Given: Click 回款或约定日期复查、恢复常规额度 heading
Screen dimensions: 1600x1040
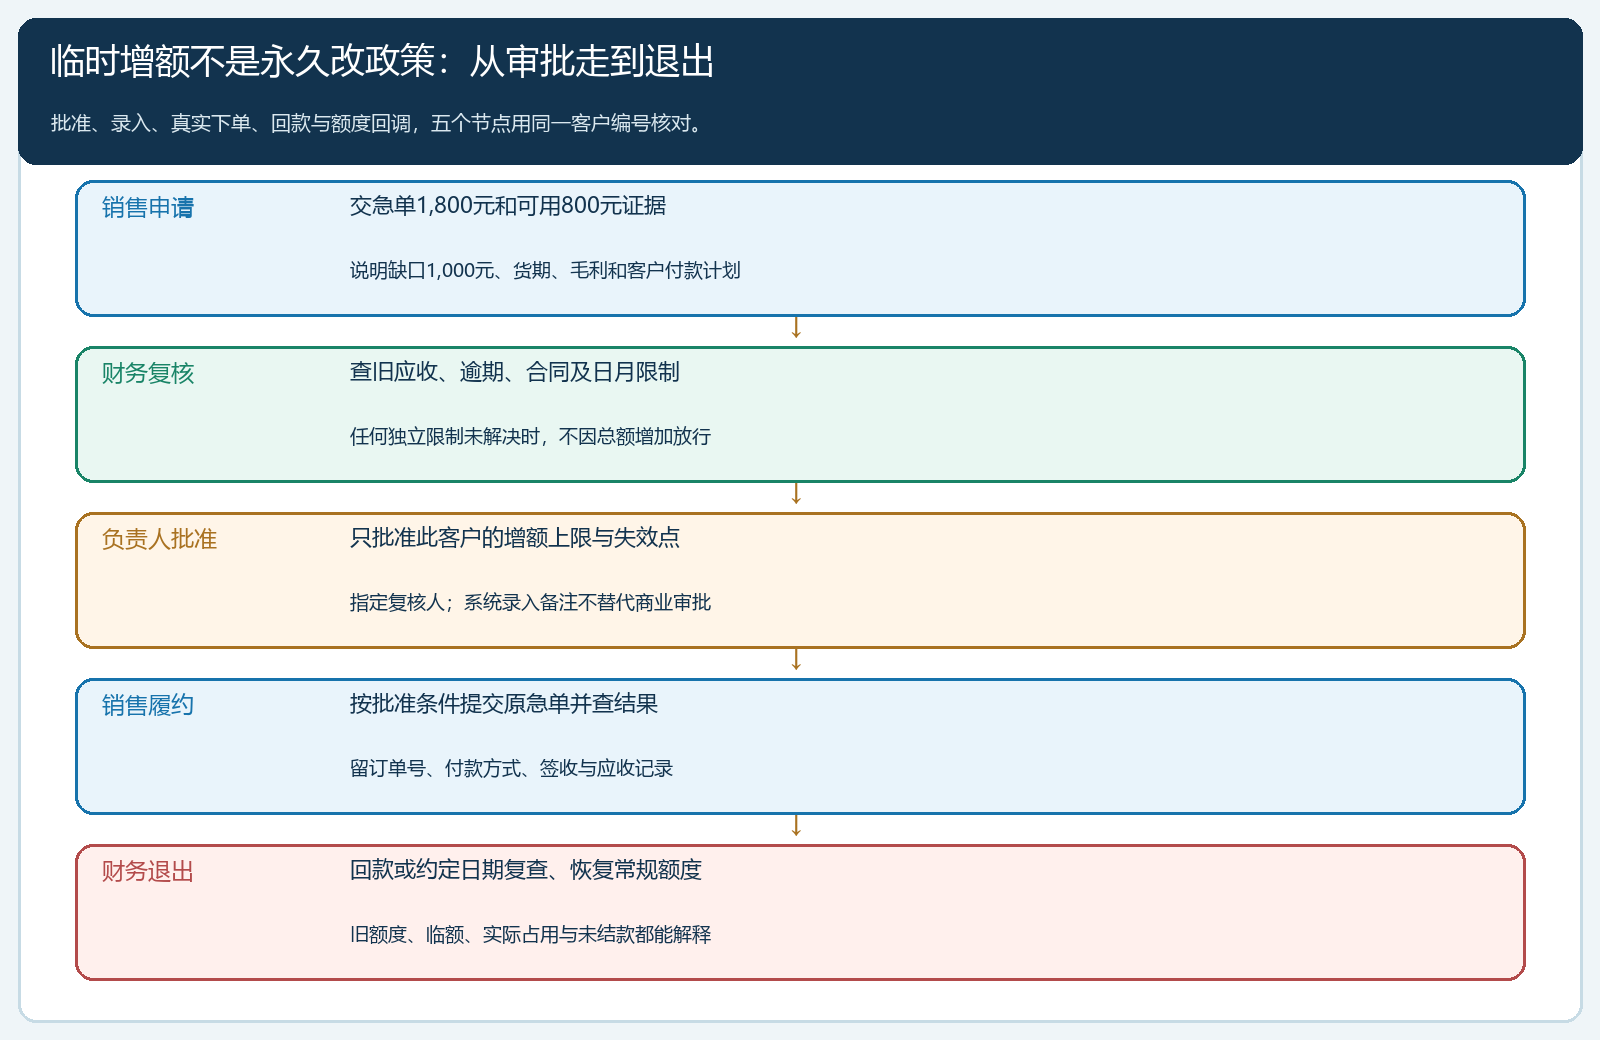Looking at the screenshot, I should (525, 869).
